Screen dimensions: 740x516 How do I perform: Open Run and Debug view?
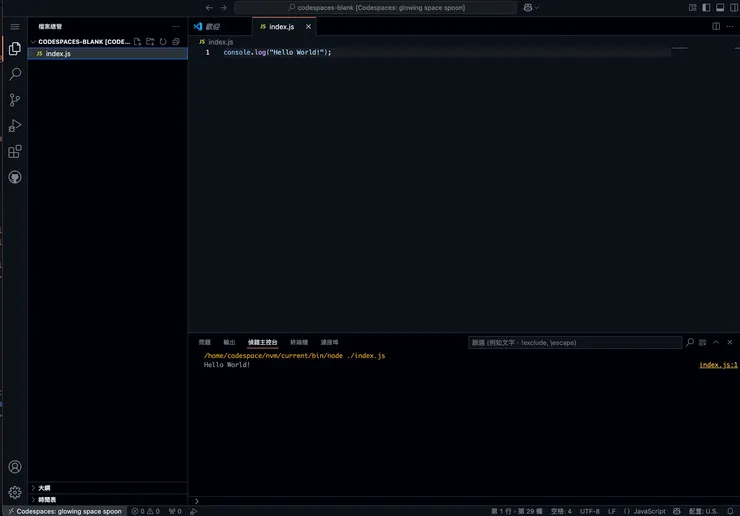click(15, 126)
